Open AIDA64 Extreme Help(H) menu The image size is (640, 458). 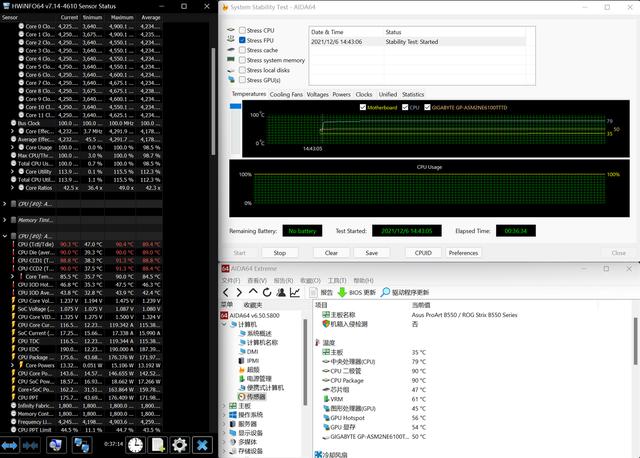click(x=363, y=280)
